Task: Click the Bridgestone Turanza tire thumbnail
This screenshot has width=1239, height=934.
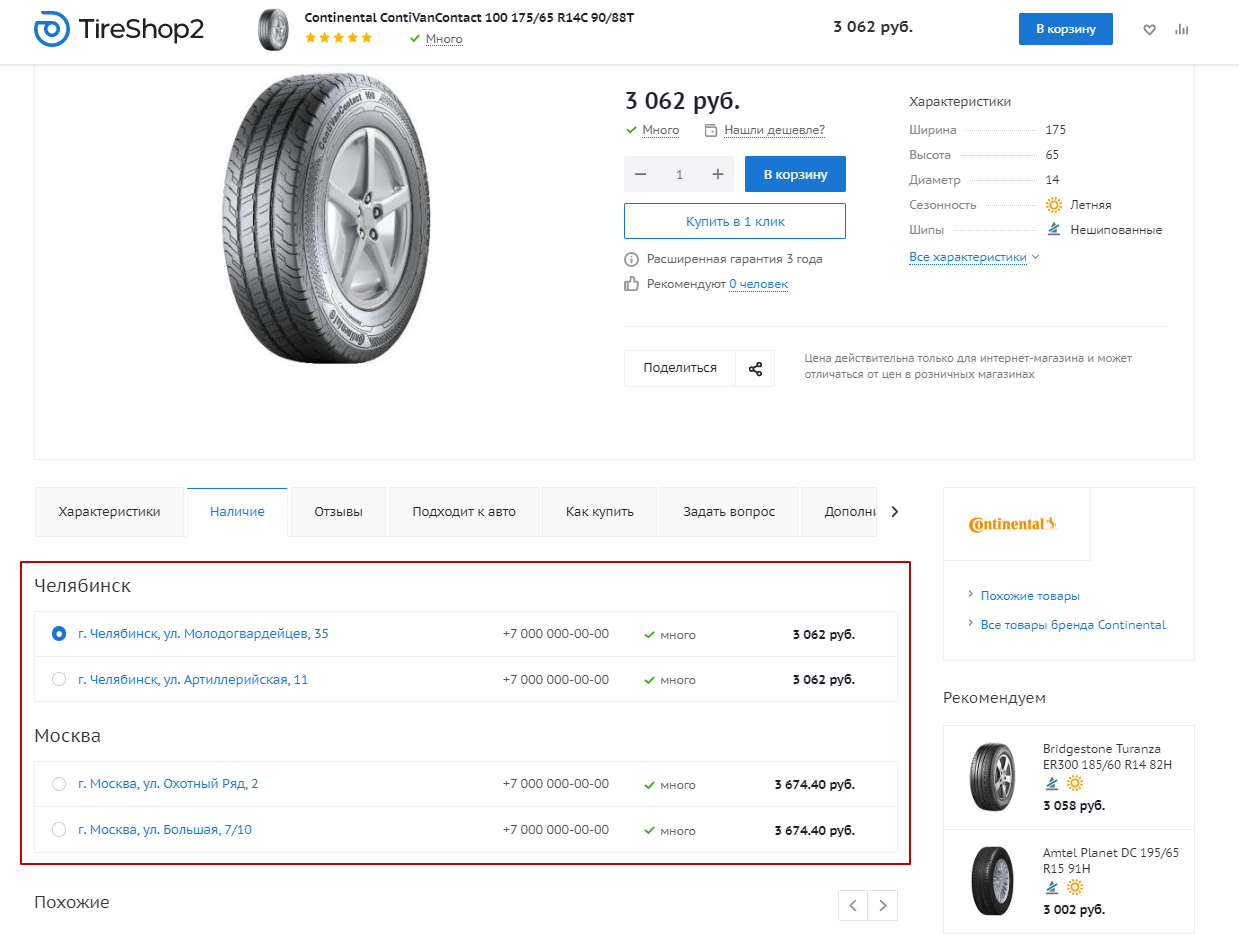Action: point(992,777)
